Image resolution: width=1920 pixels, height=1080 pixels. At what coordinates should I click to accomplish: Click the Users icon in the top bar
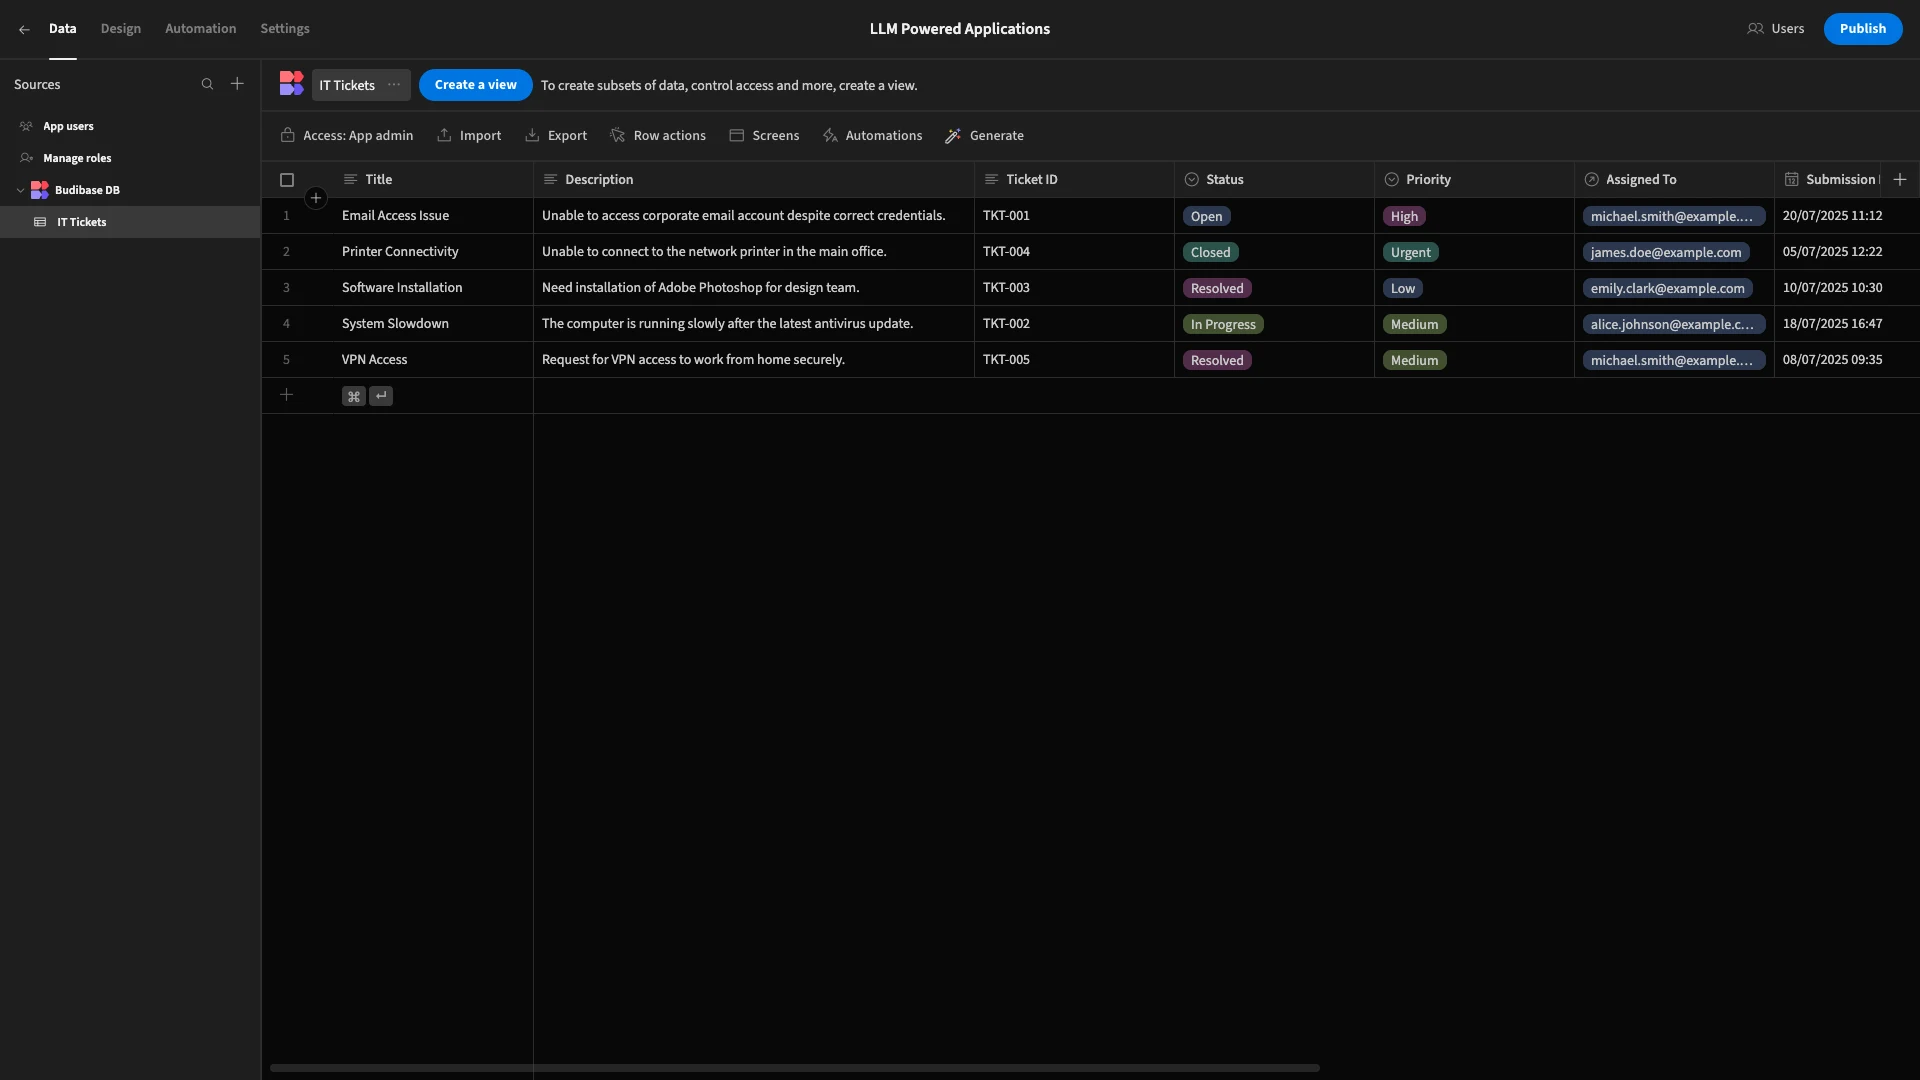[x=1755, y=29]
